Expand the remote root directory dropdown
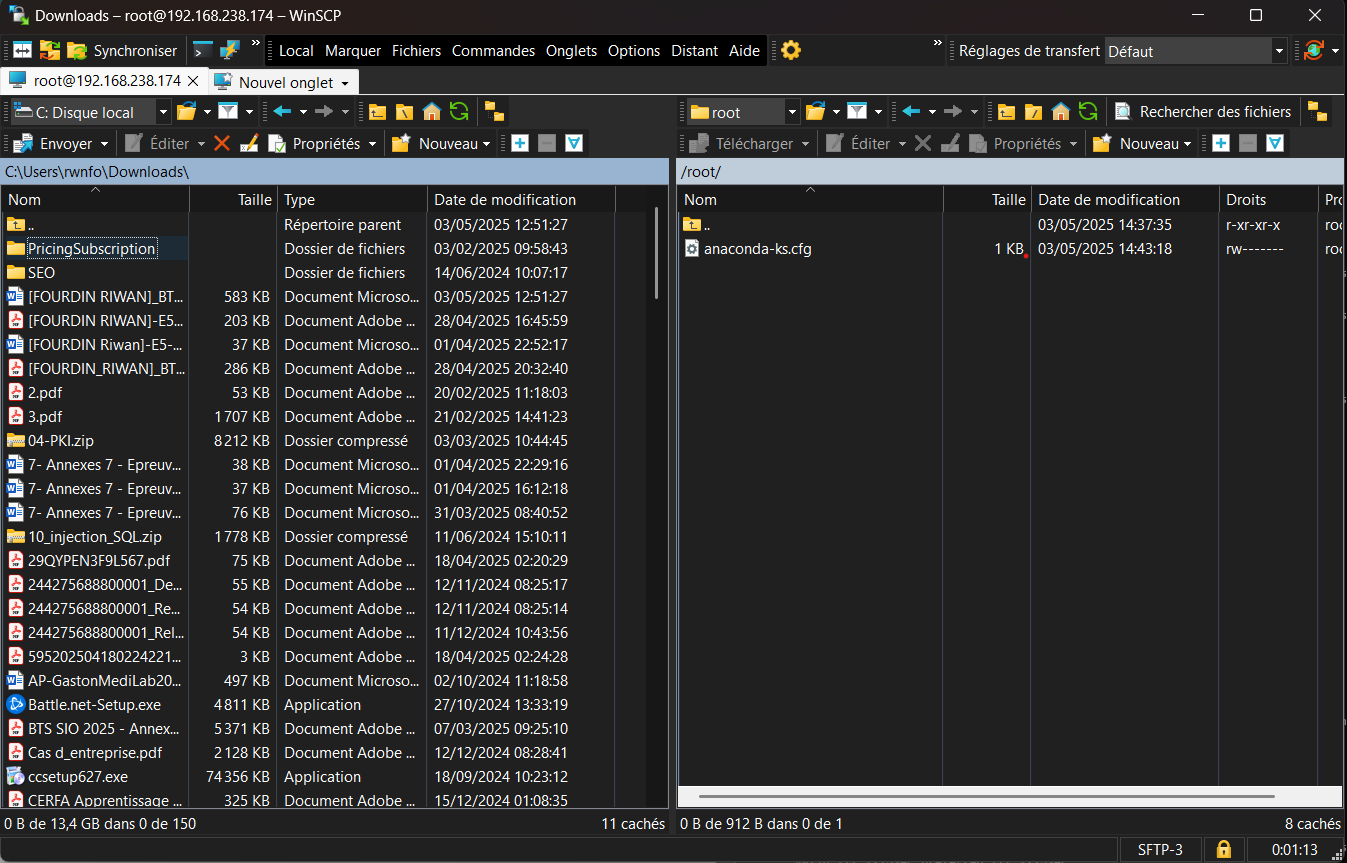 pyautogui.click(x=792, y=112)
